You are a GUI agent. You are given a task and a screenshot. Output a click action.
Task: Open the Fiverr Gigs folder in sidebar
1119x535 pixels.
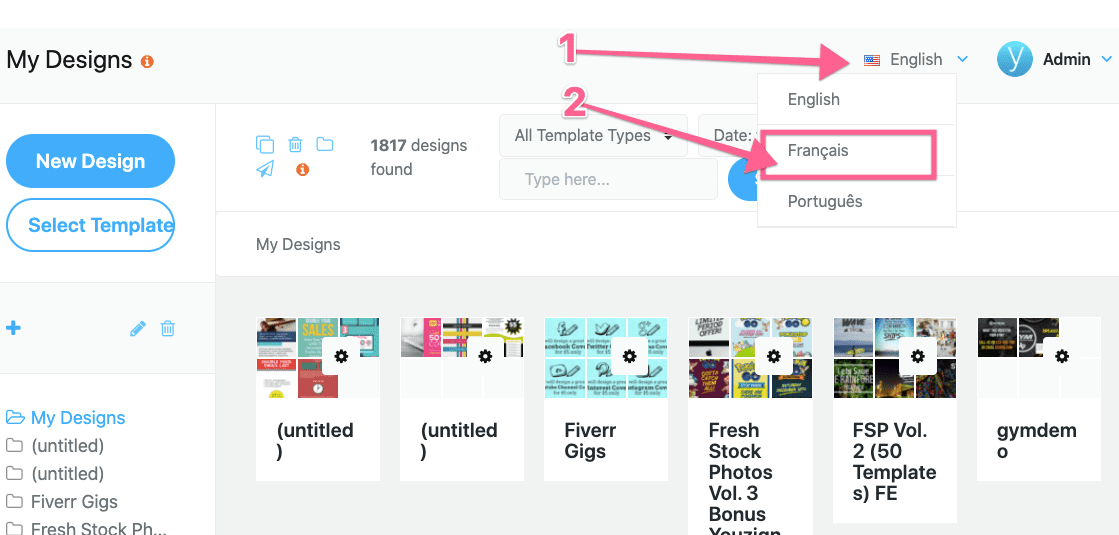point(74,501)
